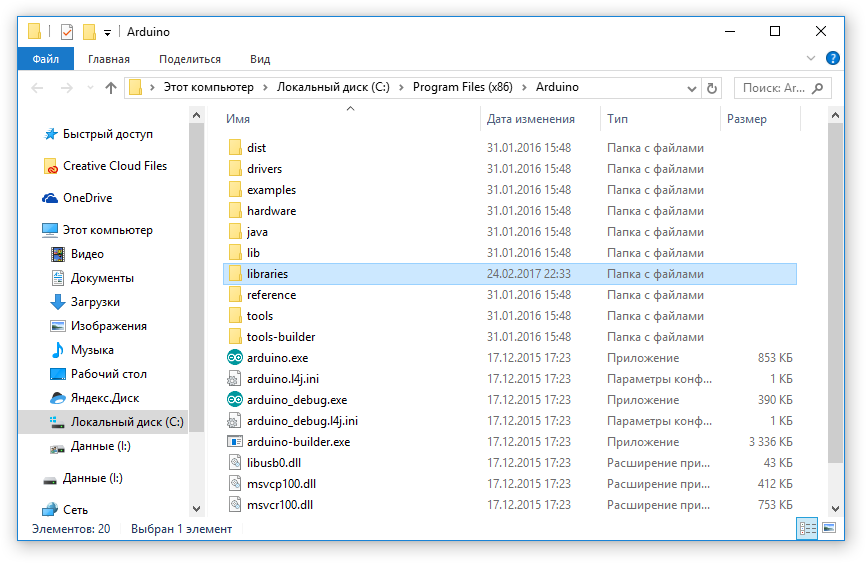The width and height of the screenshot is (866, 563).
Task: Select the reference folder icon
Action: tap(235, 294)
